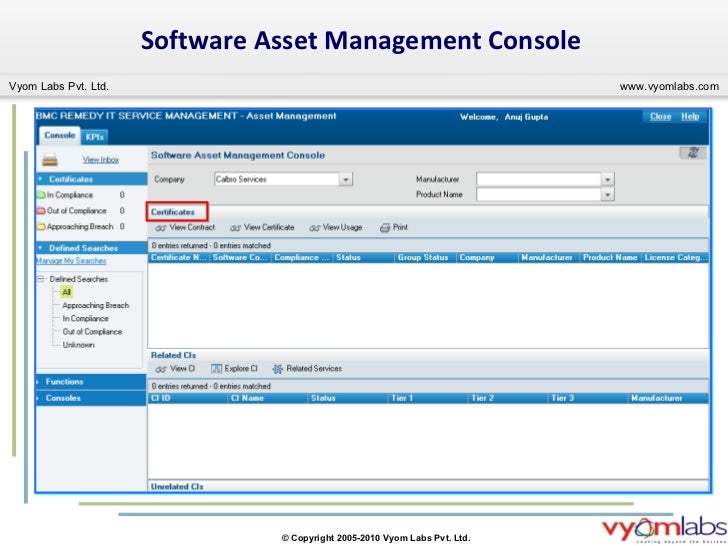Click the Manufacturer input field
Image resolution: width=728 pixels, height=546 pixels.
539,179
